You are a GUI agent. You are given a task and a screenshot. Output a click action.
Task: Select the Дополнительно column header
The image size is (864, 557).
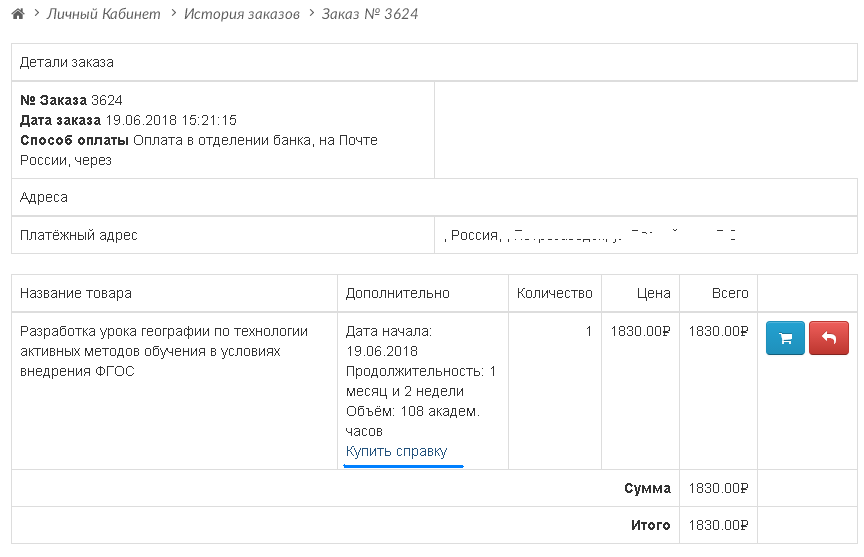point(398,293)
